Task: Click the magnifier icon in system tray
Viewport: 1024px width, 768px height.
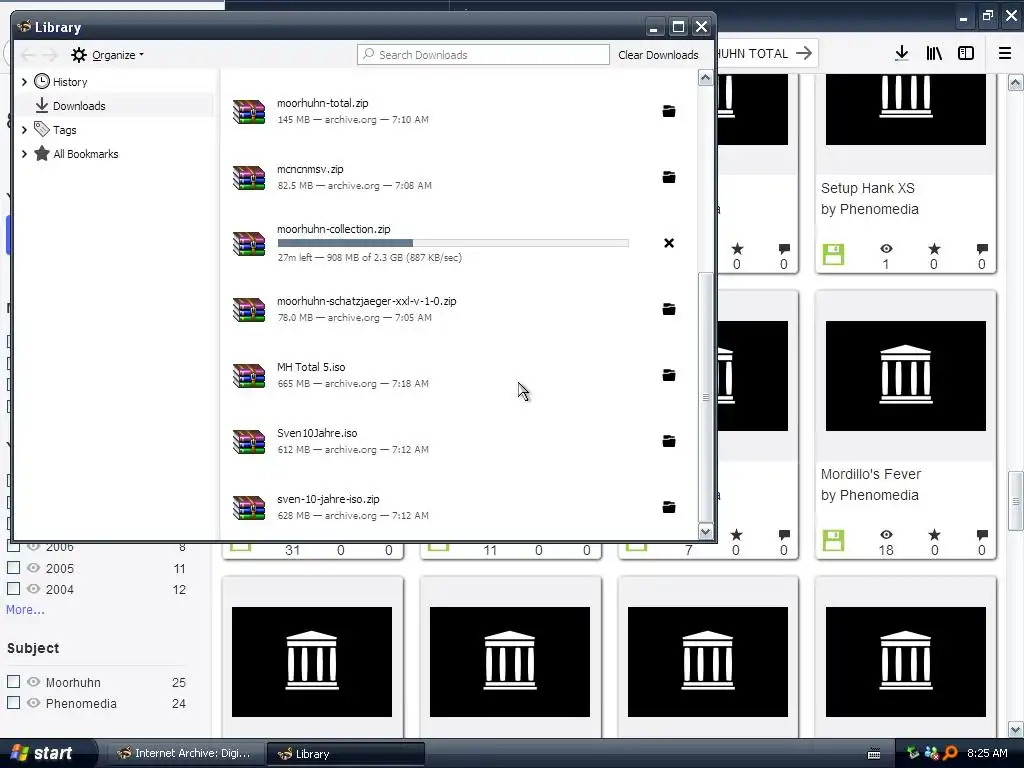Action: 950,753
